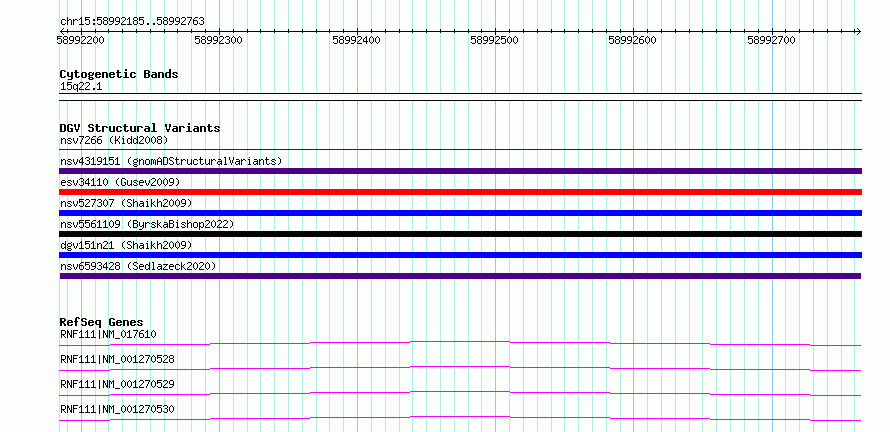
Task: Open transcript RNF111|NM_001270529
Action: [x=117, y=384]
